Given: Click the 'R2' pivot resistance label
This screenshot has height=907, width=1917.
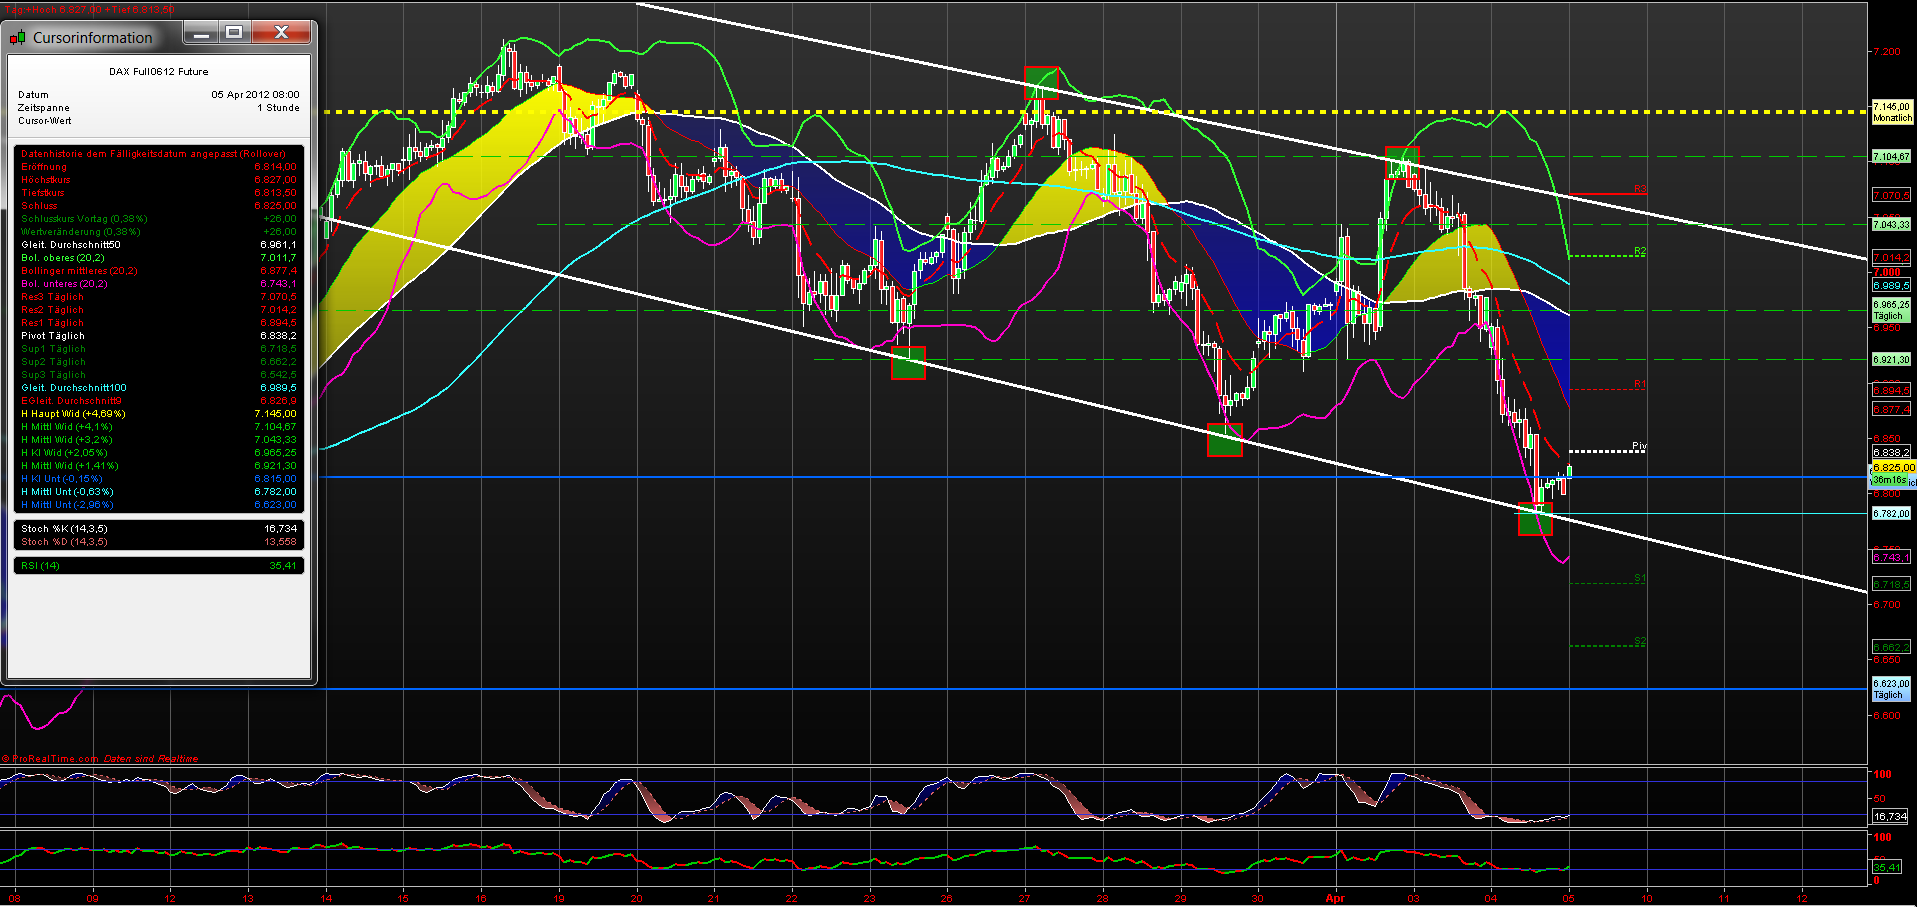Looking at the screenshot, I should click(x=1640, y=251).
